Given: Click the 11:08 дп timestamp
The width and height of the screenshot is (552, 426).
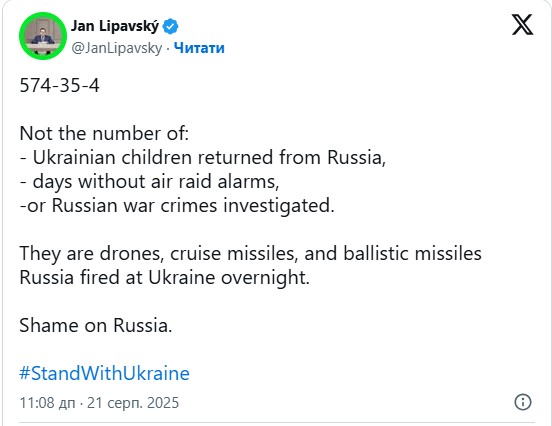Looking at the screenshot, I should coord(47,403).
